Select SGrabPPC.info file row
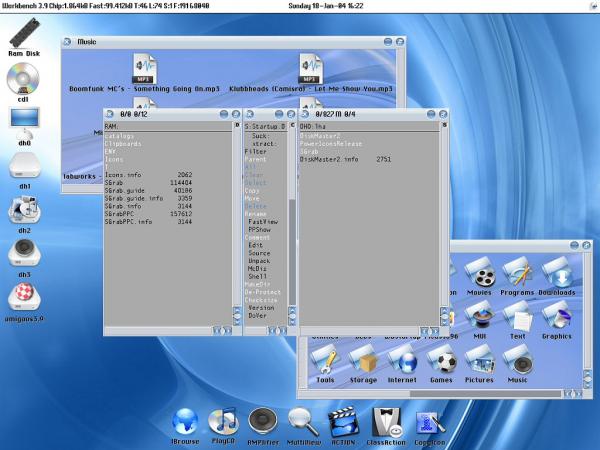This screenshot has width=600, height=450. [x=148, y=222]
